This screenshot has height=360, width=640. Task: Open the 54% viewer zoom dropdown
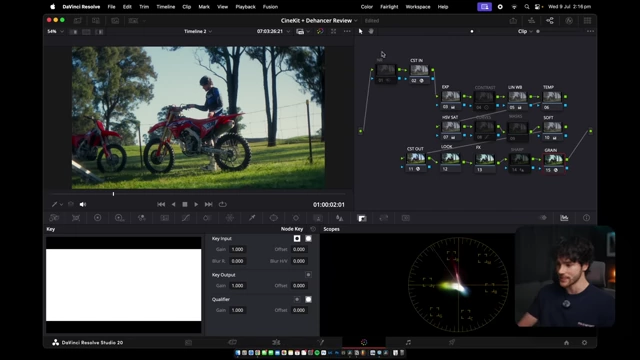point(56,31)
